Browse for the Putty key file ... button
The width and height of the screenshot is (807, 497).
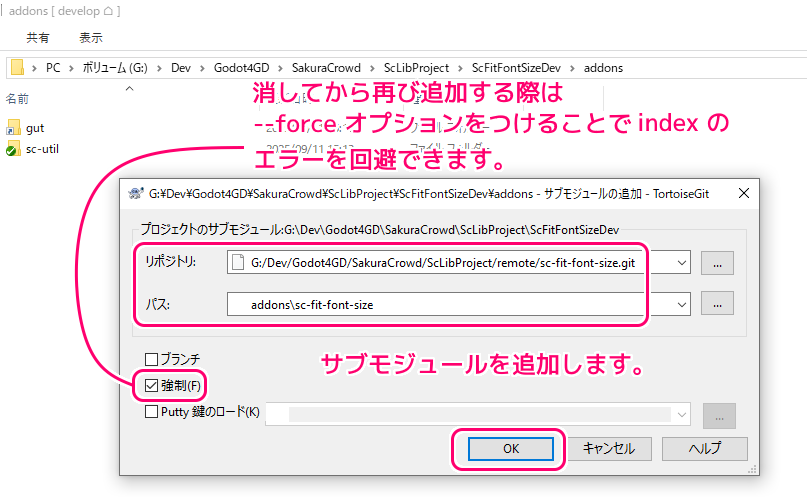tap(719, 416)
